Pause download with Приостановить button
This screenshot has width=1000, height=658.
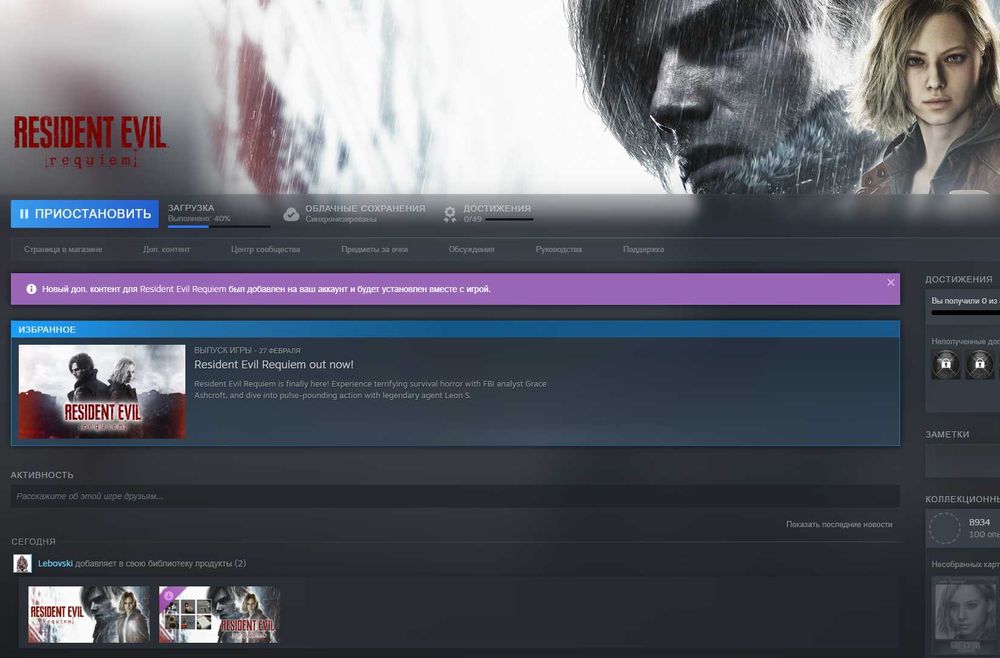pos(85,214)
